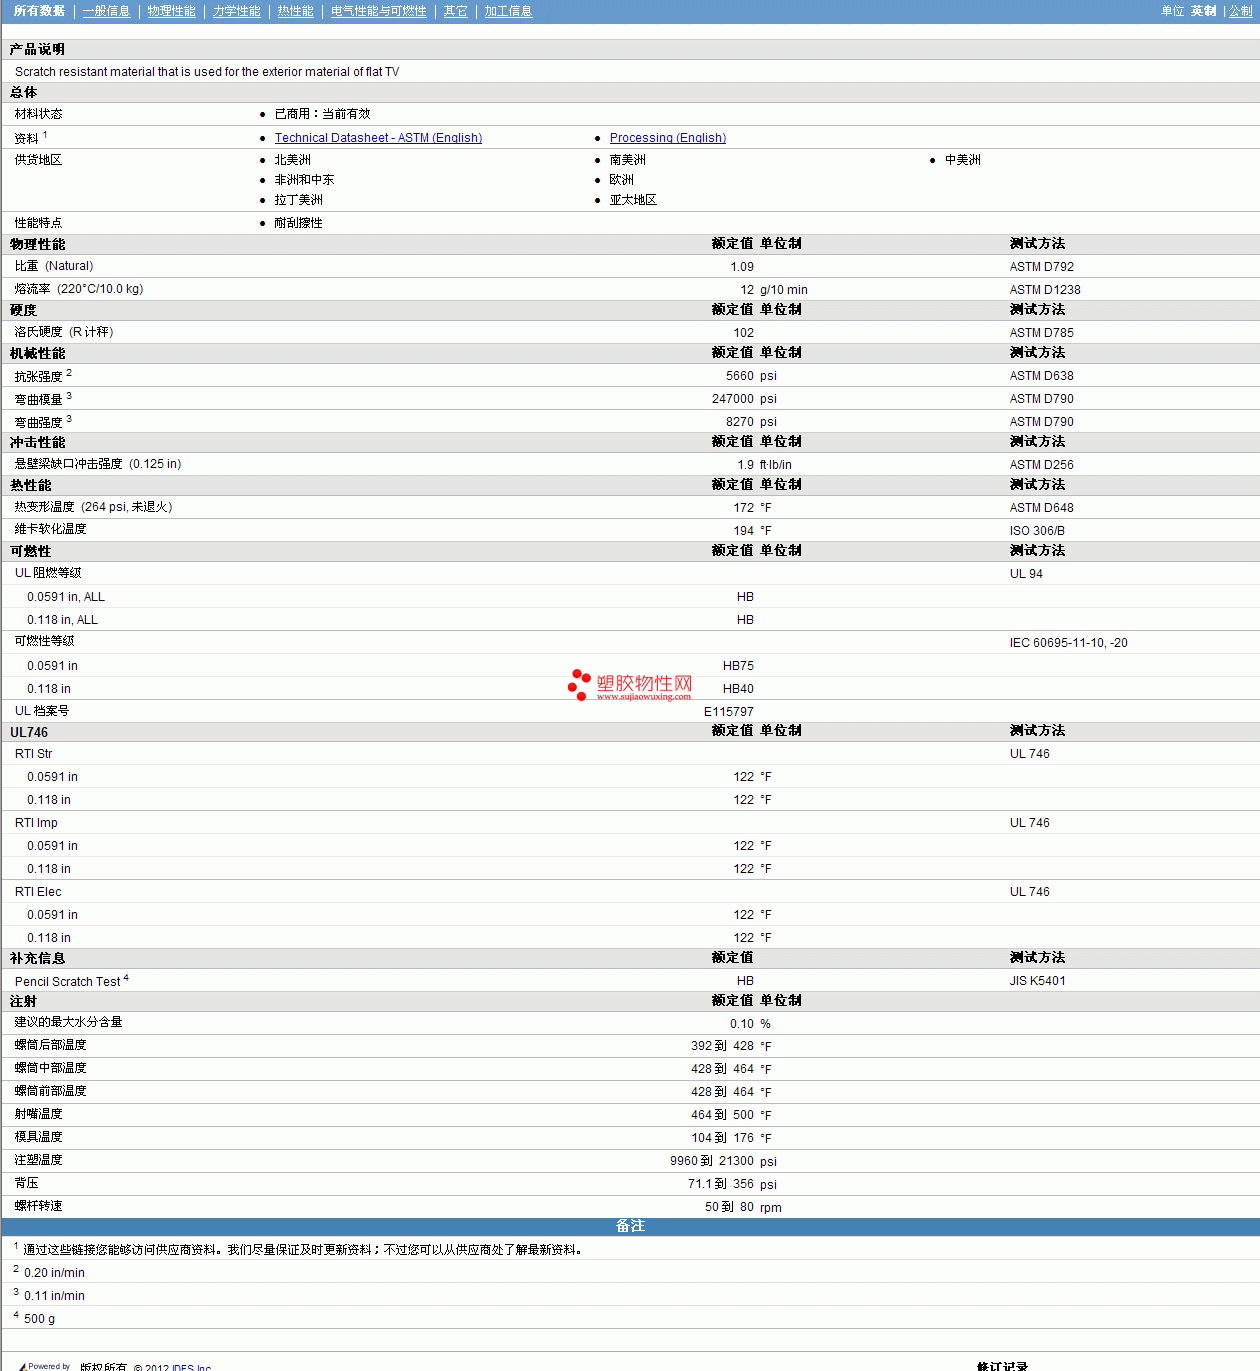
Task: View the 加工信息 tab
Action: tap(508, 11)
